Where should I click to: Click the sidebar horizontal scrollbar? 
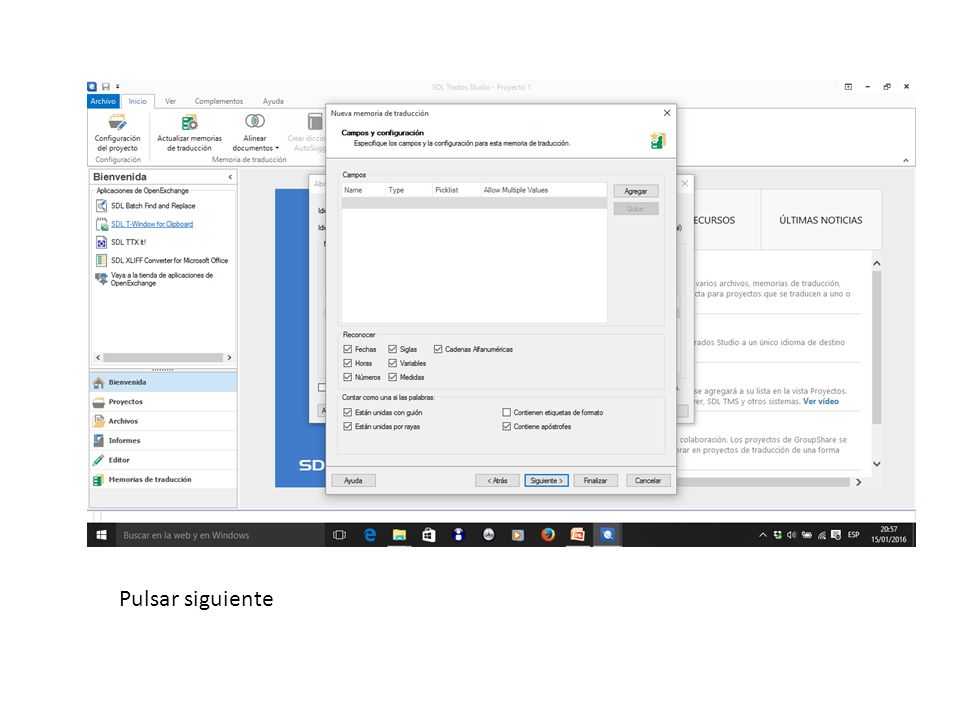tap(163, 358)
